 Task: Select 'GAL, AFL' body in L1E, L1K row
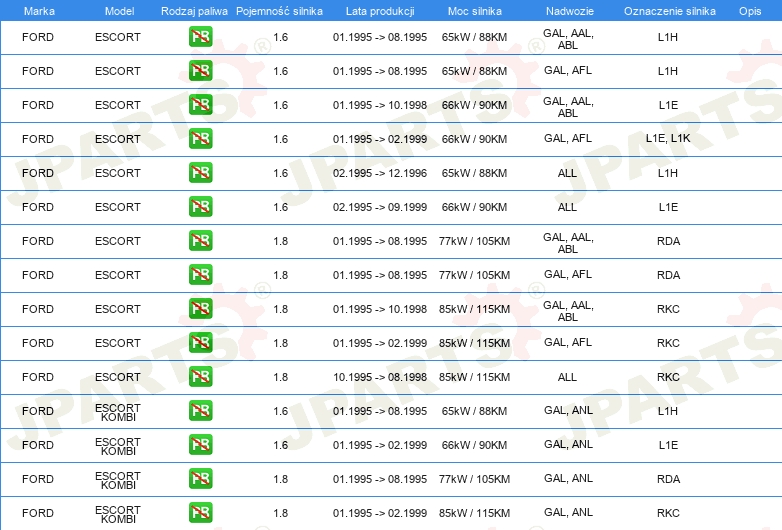click(568, 138)
